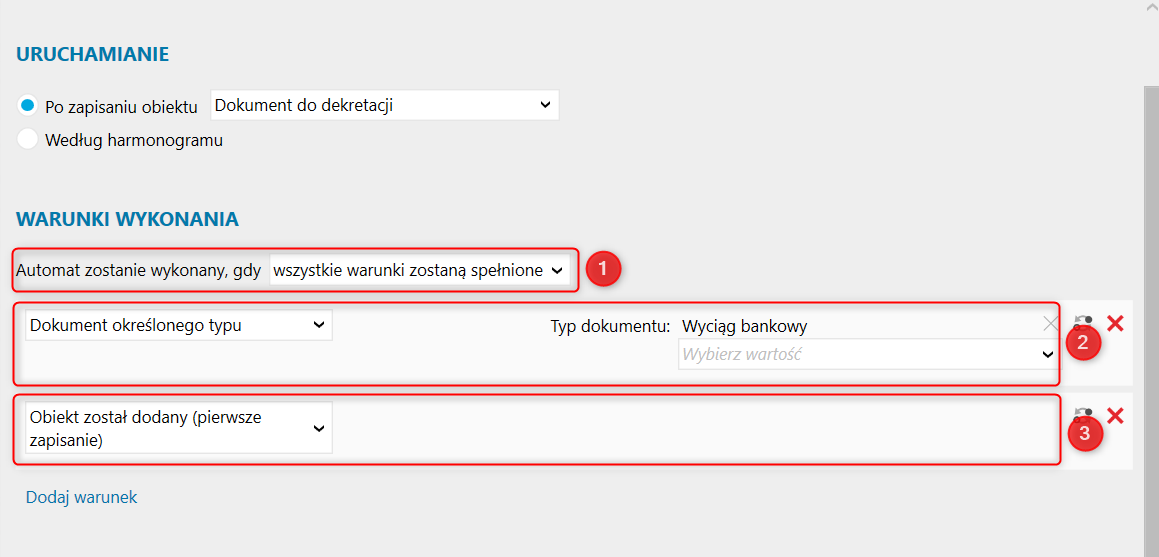1159x557 pixels.
Task: Open the 'Dokument określonego typu' condition dropdown
Action: (x=178, y=325)
